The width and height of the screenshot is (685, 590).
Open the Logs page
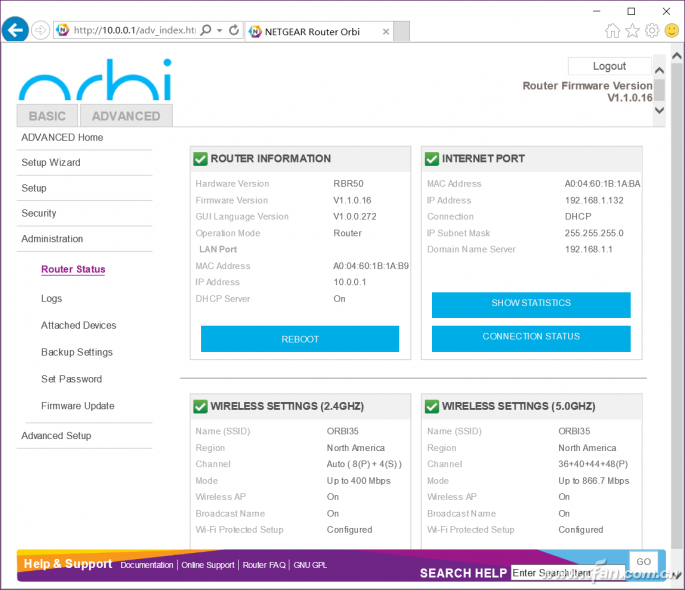tap(52, 299)
